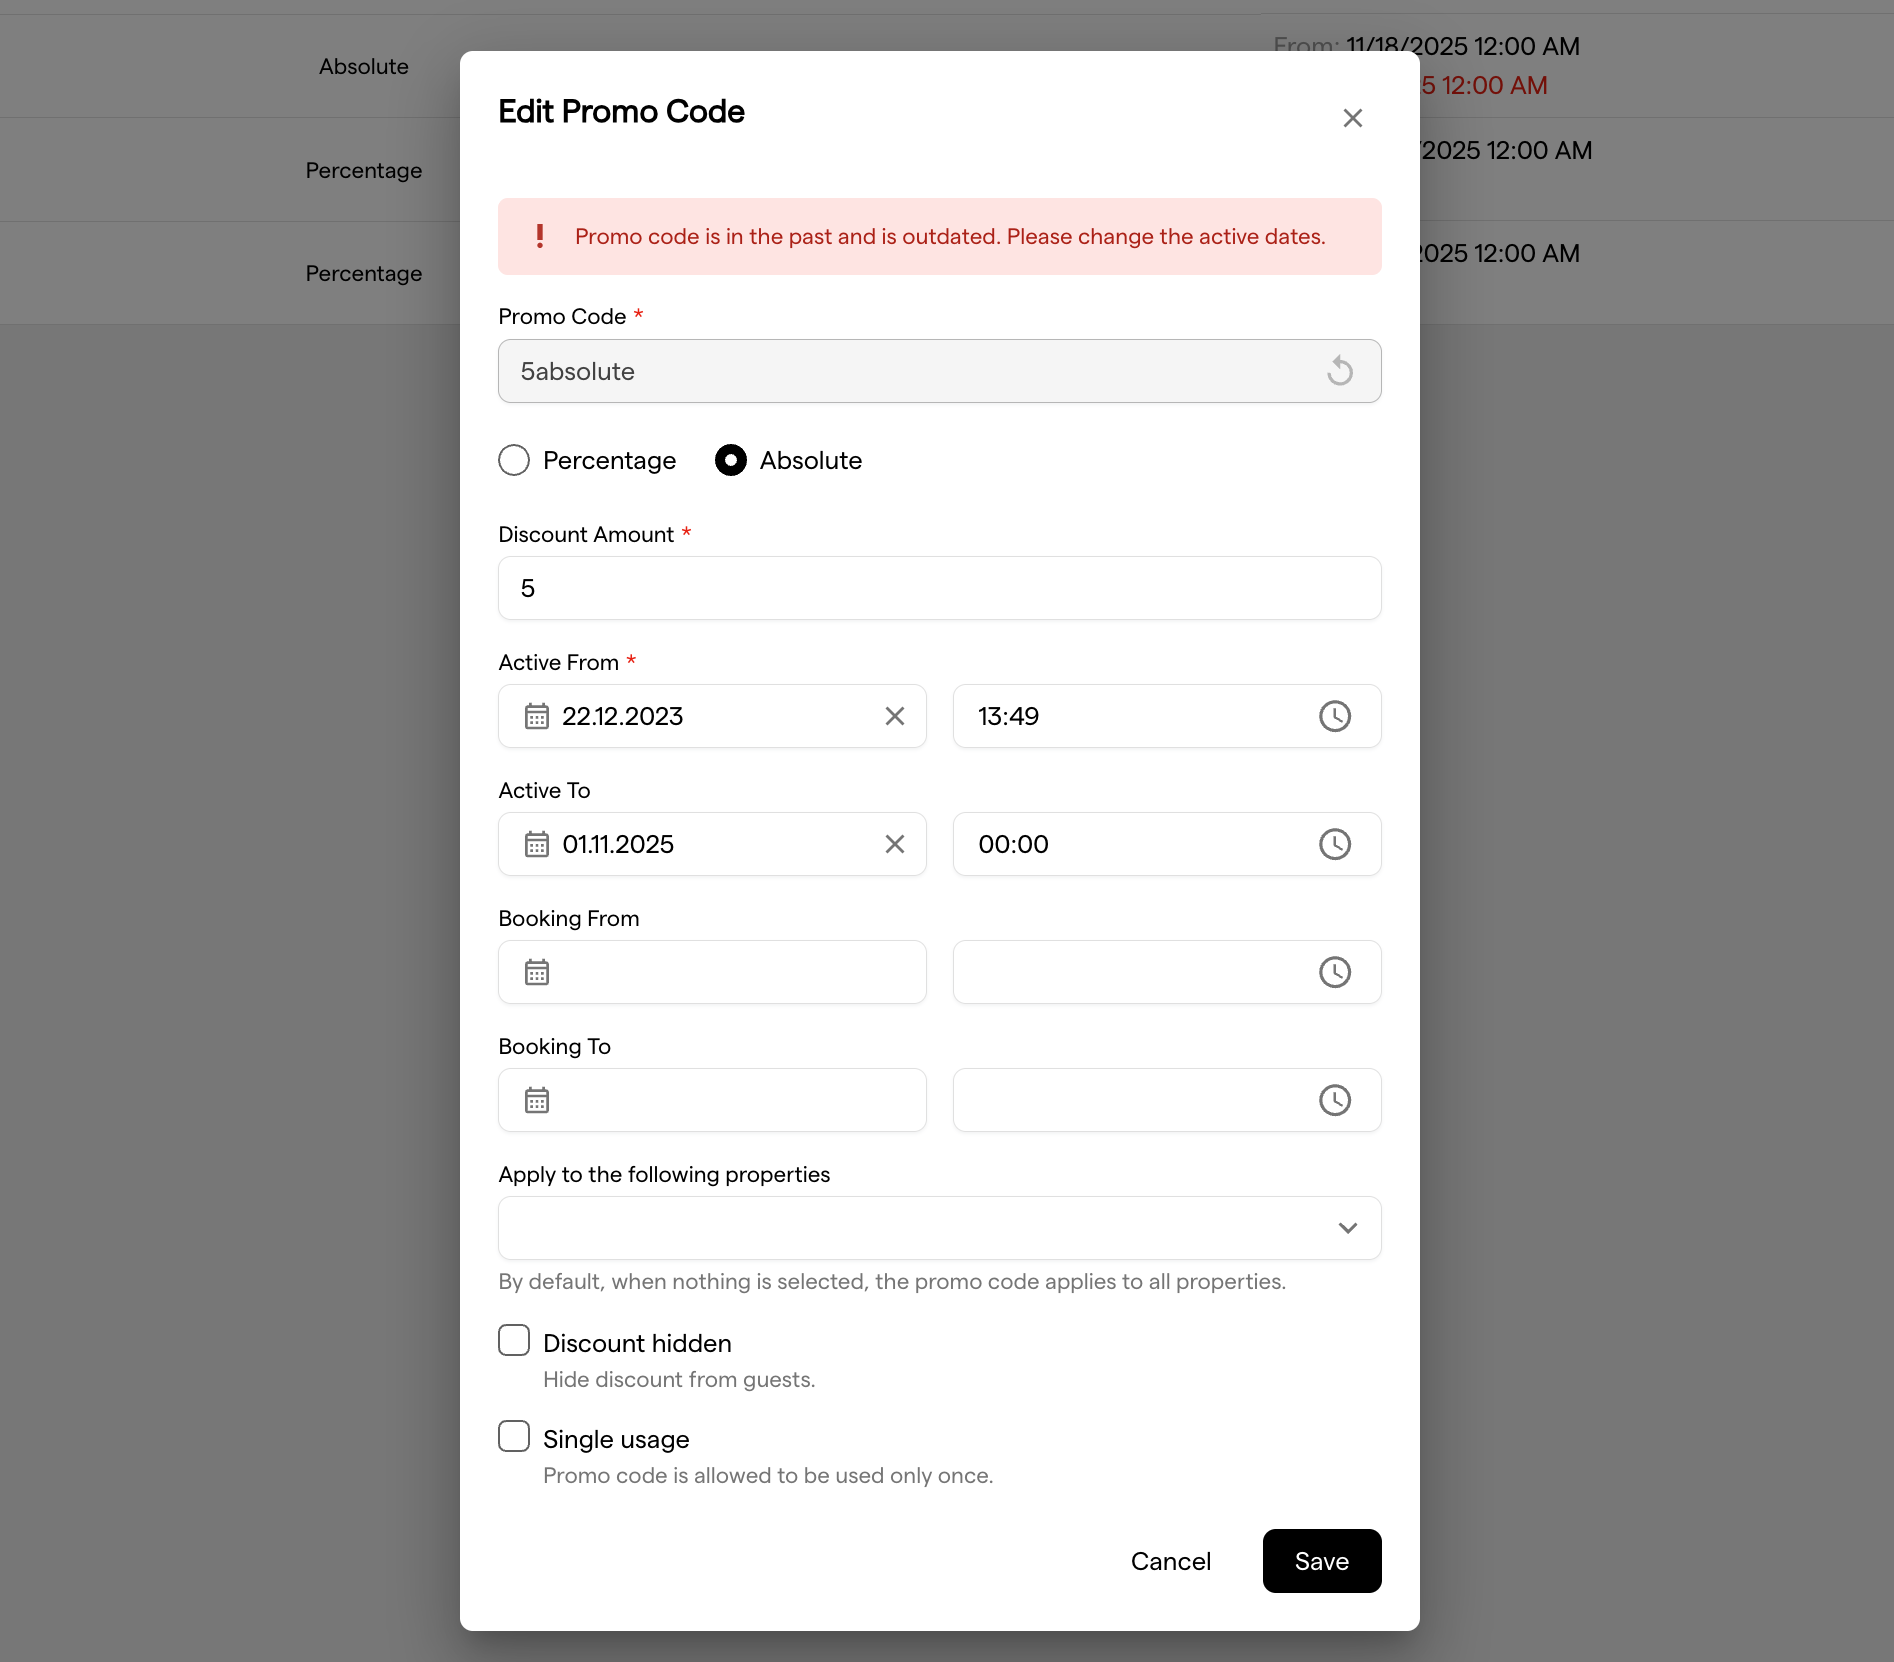The height and width of the screenshot is (1662, 1894).
Task: Clear the Active From date 22.12.2023
Action: 894,716
